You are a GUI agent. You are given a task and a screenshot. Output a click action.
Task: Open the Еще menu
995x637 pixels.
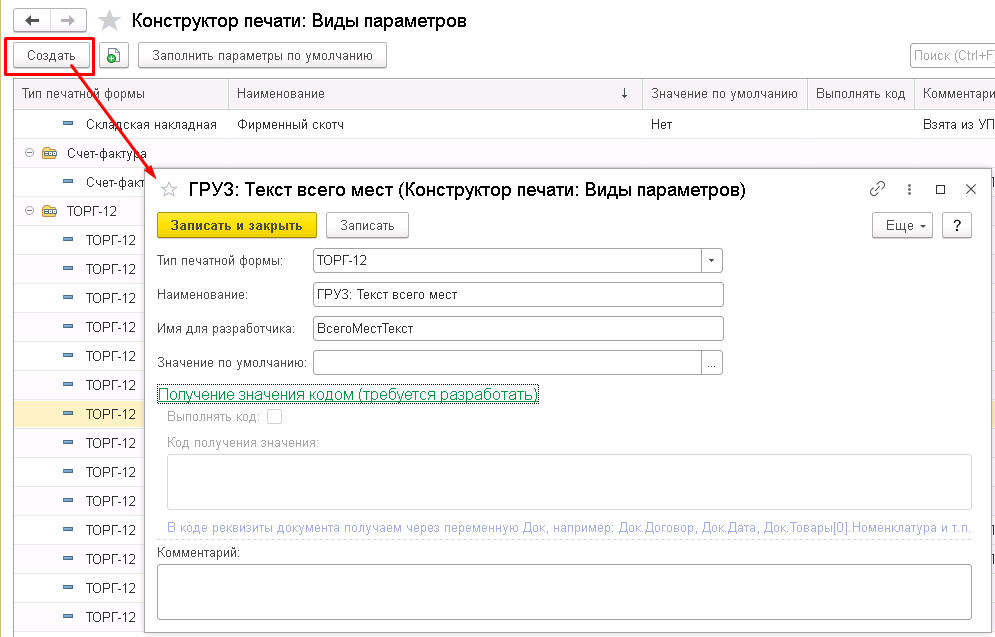(907, 225)
